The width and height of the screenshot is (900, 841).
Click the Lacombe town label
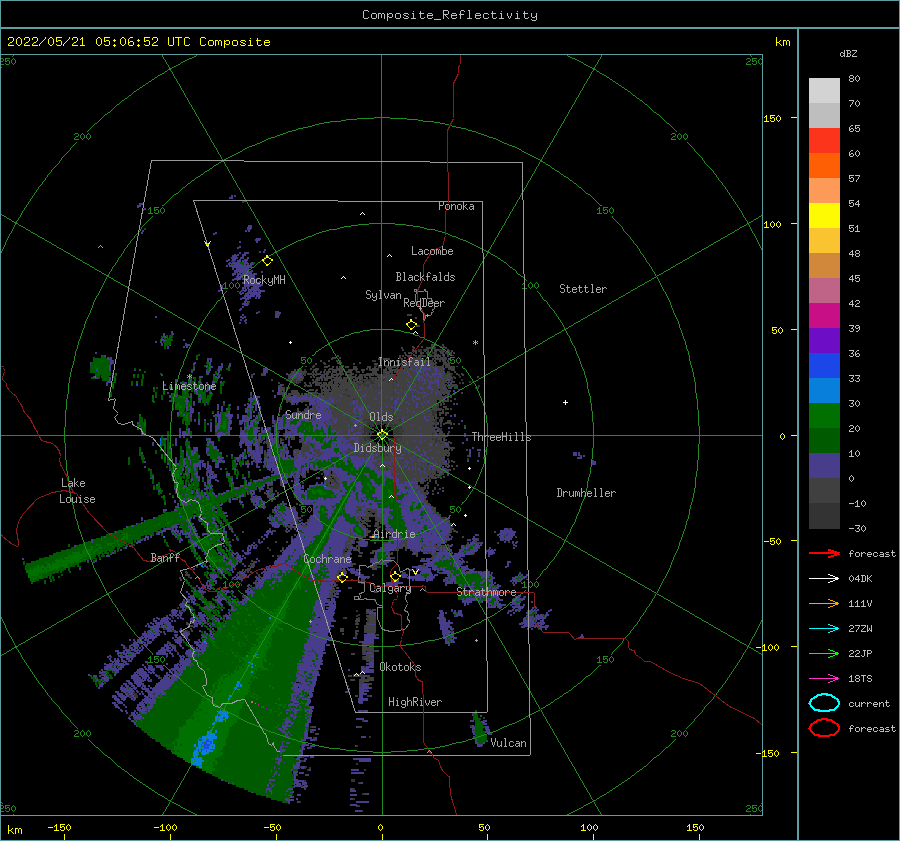[x=432, y=251]
